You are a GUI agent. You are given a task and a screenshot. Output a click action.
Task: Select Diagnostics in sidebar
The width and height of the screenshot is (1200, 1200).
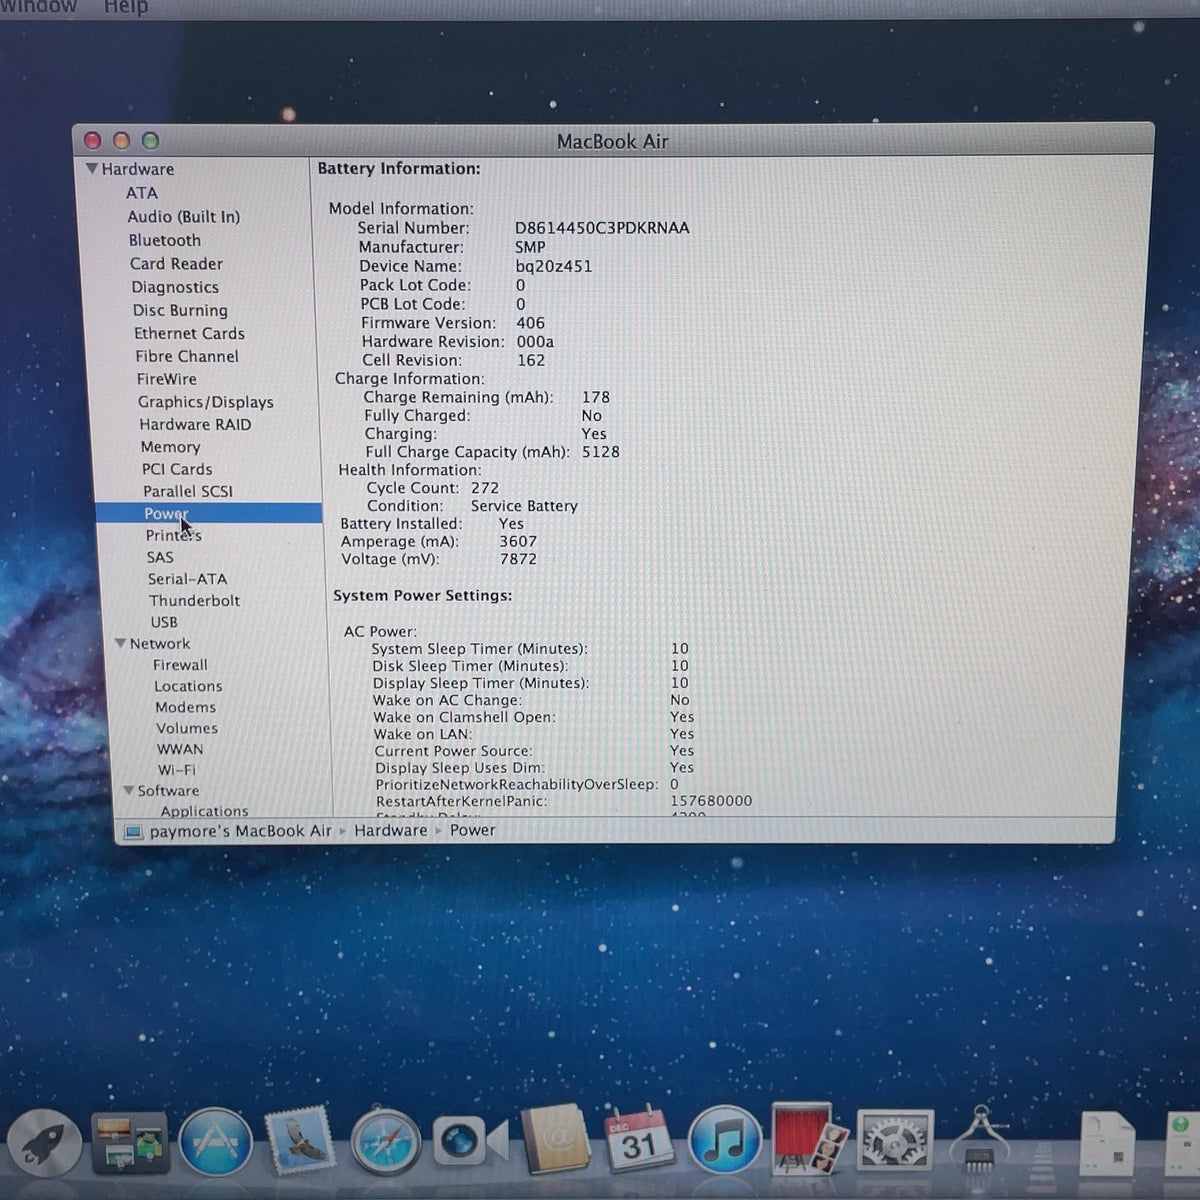point(174,287)
